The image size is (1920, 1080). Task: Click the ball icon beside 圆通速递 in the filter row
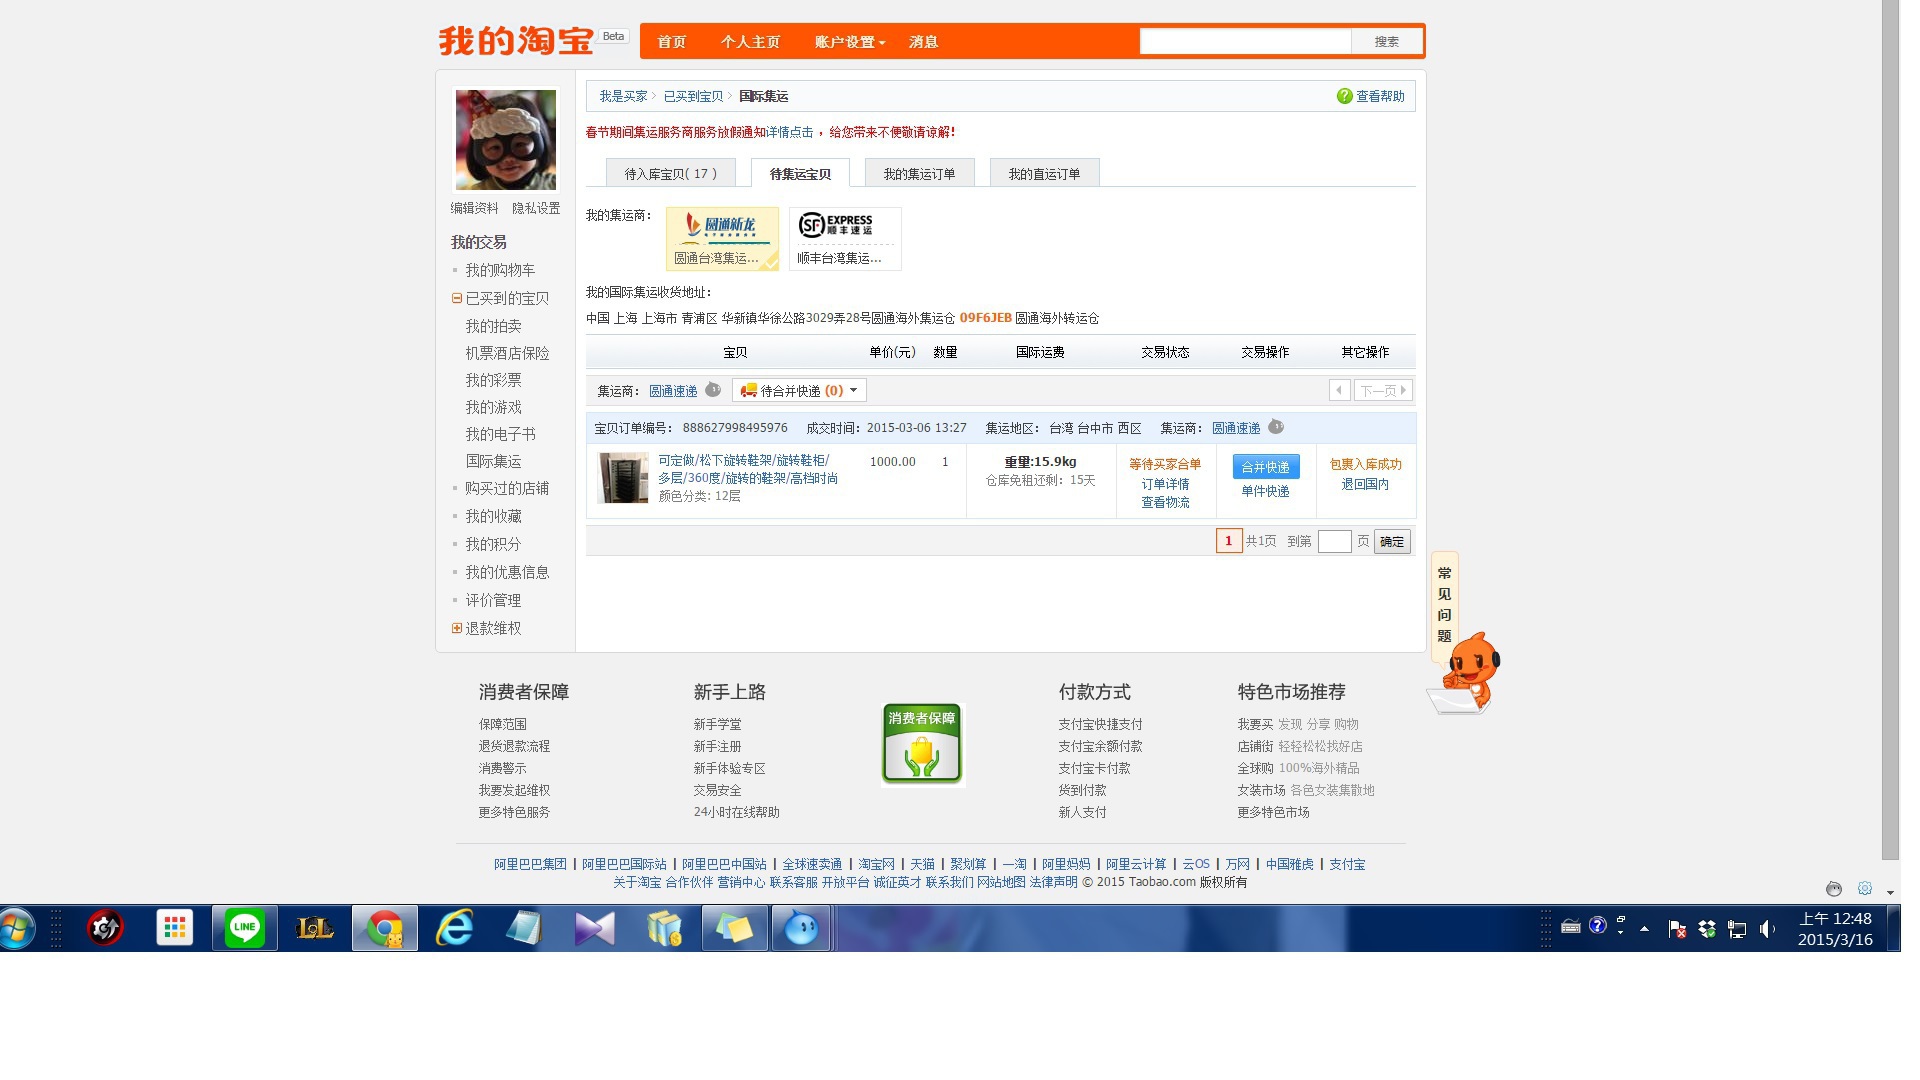pos(713,390)
